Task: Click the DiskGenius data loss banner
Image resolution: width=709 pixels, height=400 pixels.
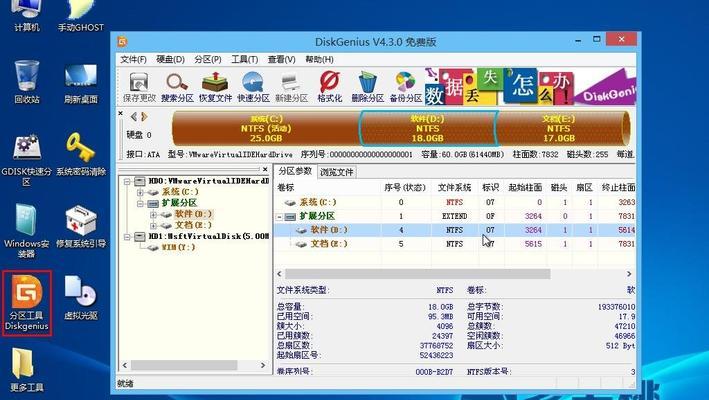Action: [529, 86]
